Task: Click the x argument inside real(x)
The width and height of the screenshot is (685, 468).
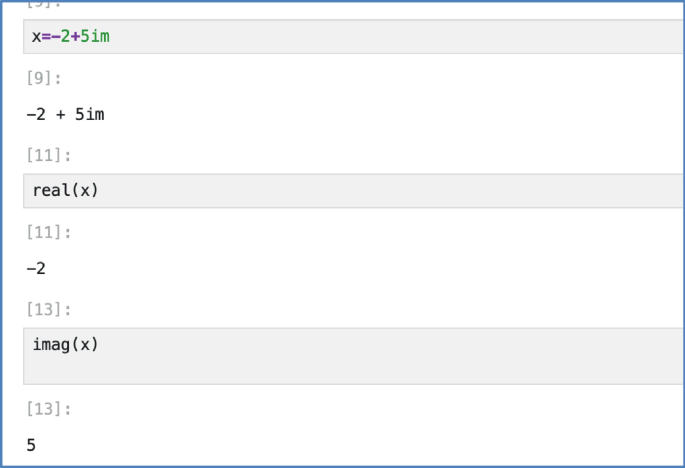Action: pyautogui.click(x=83, y=190)
